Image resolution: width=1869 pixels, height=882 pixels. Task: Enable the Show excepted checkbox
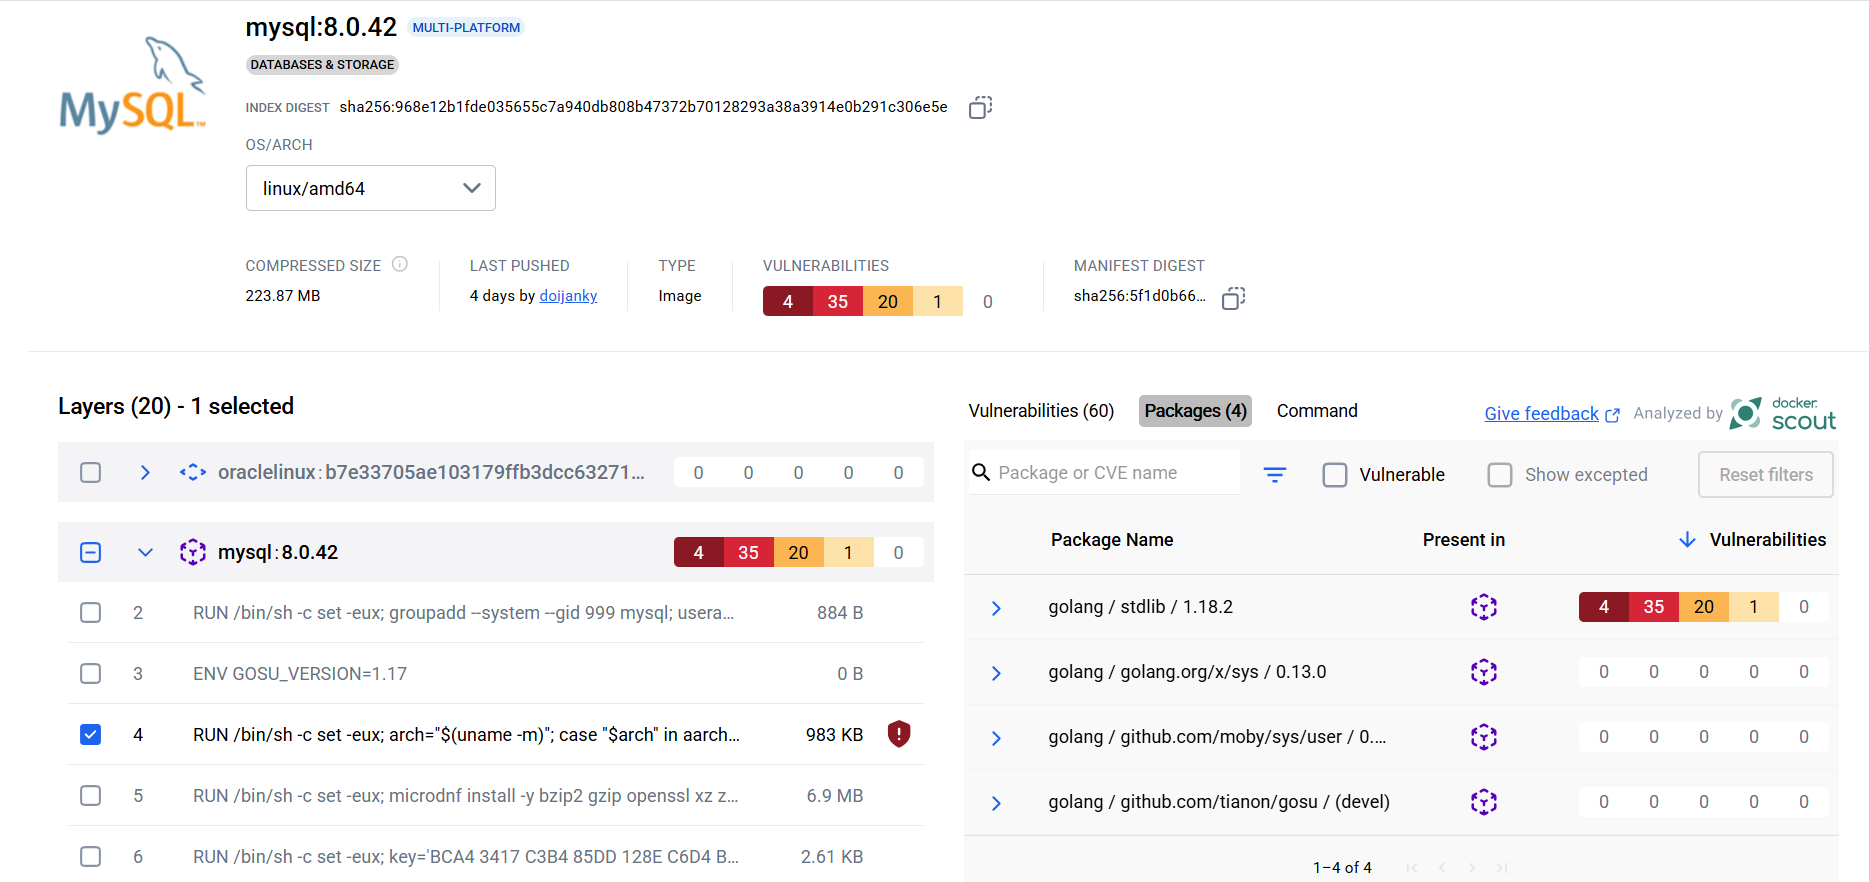[x=1500, y=475]
